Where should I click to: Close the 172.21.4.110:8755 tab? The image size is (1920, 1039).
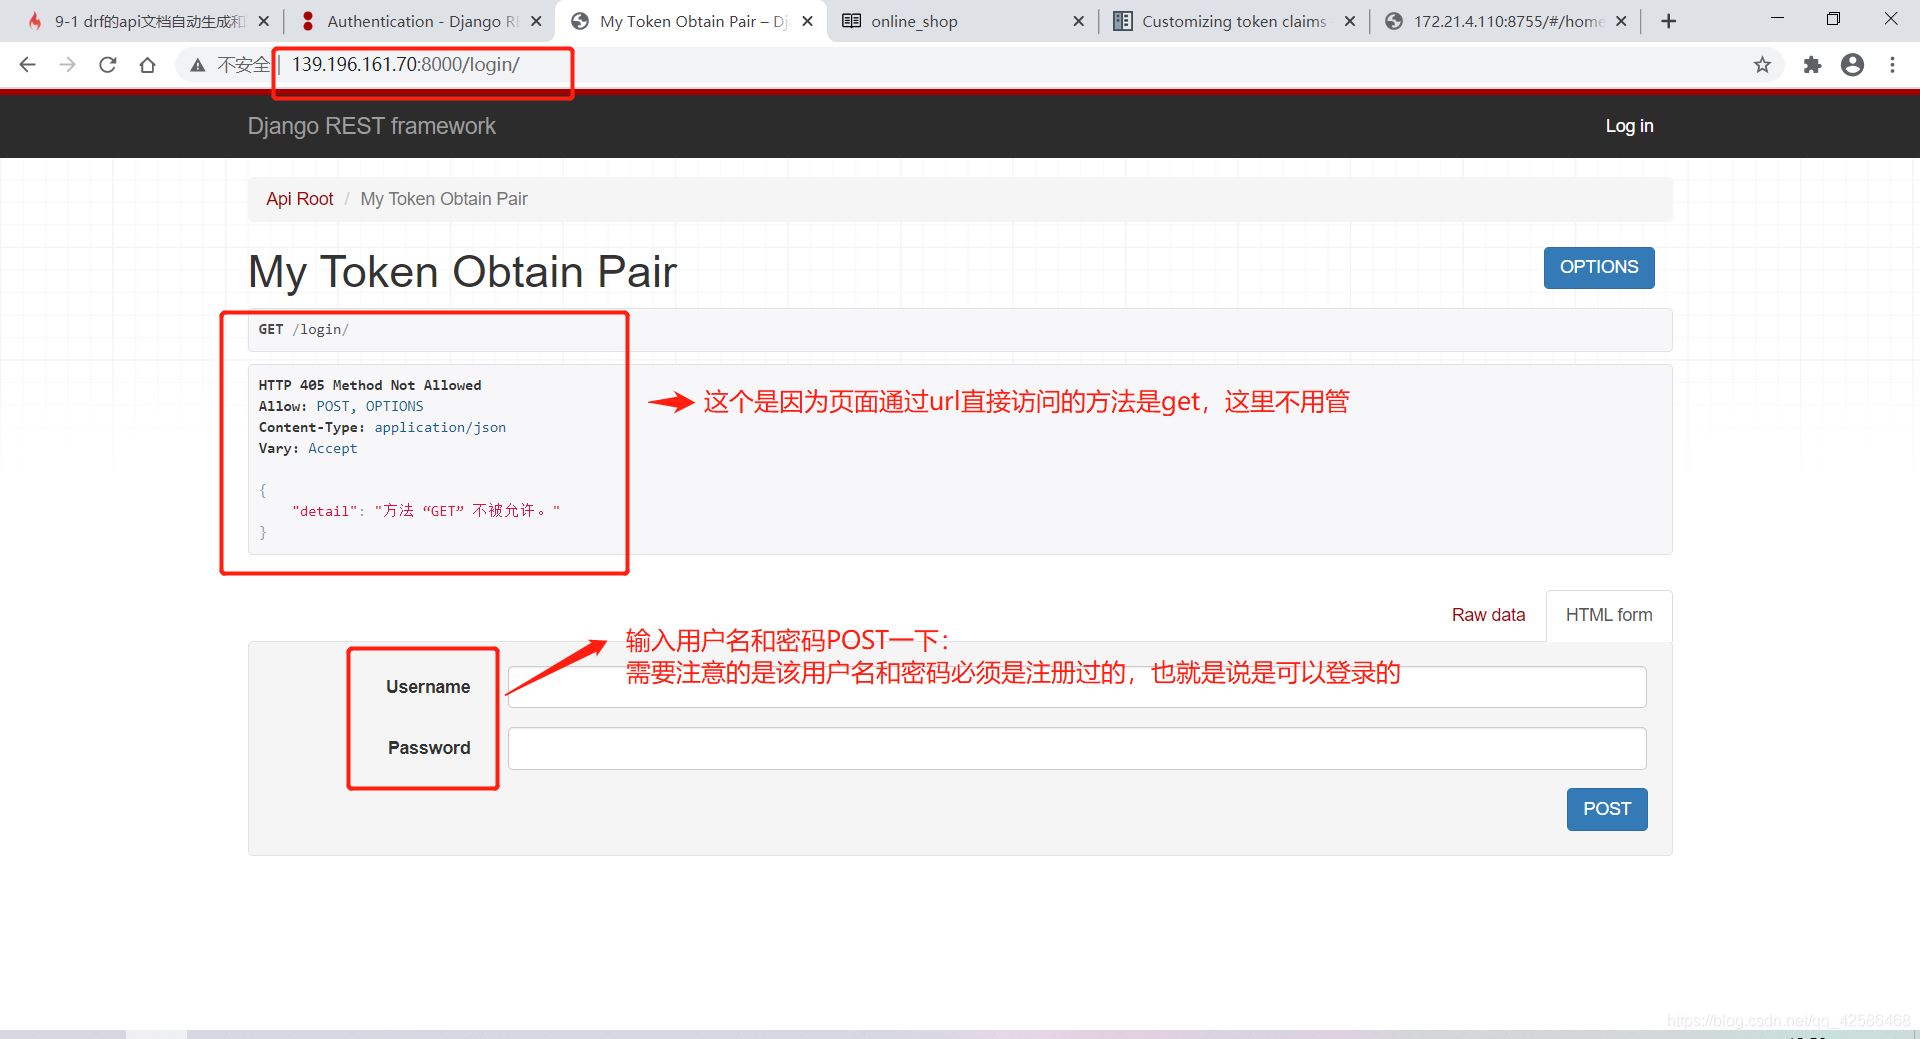(1621, 21)
